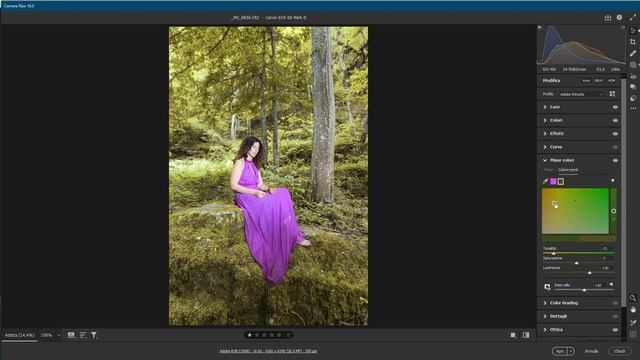Open the filter funnel icon
This screenshot has height=360, width=640.
[x=94, y=335]
